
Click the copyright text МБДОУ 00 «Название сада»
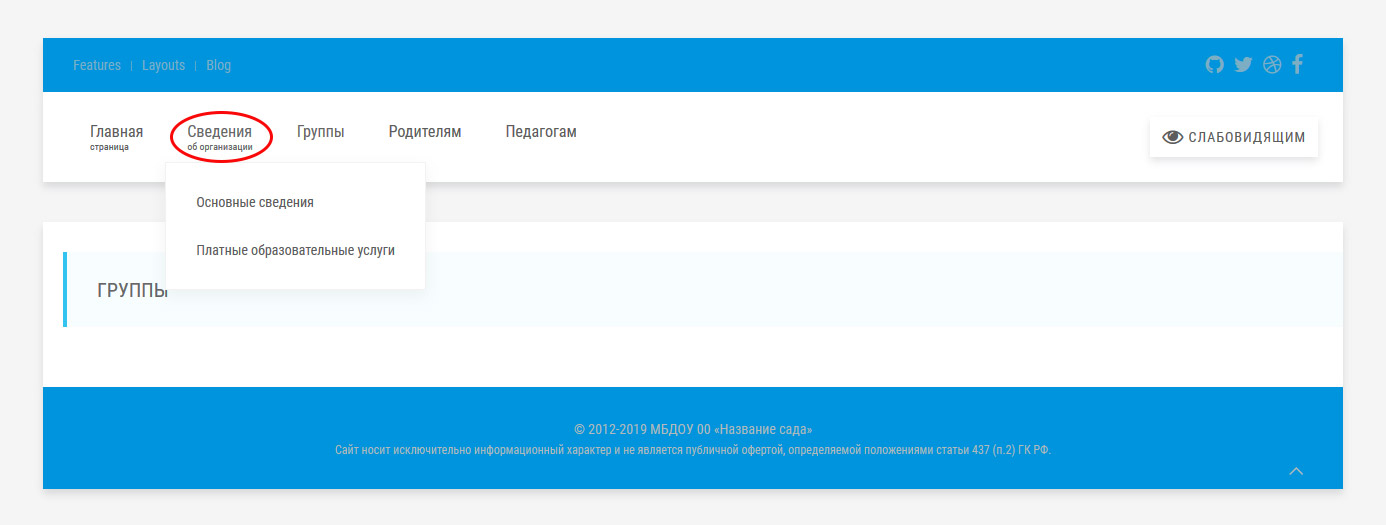click(693, 429)
